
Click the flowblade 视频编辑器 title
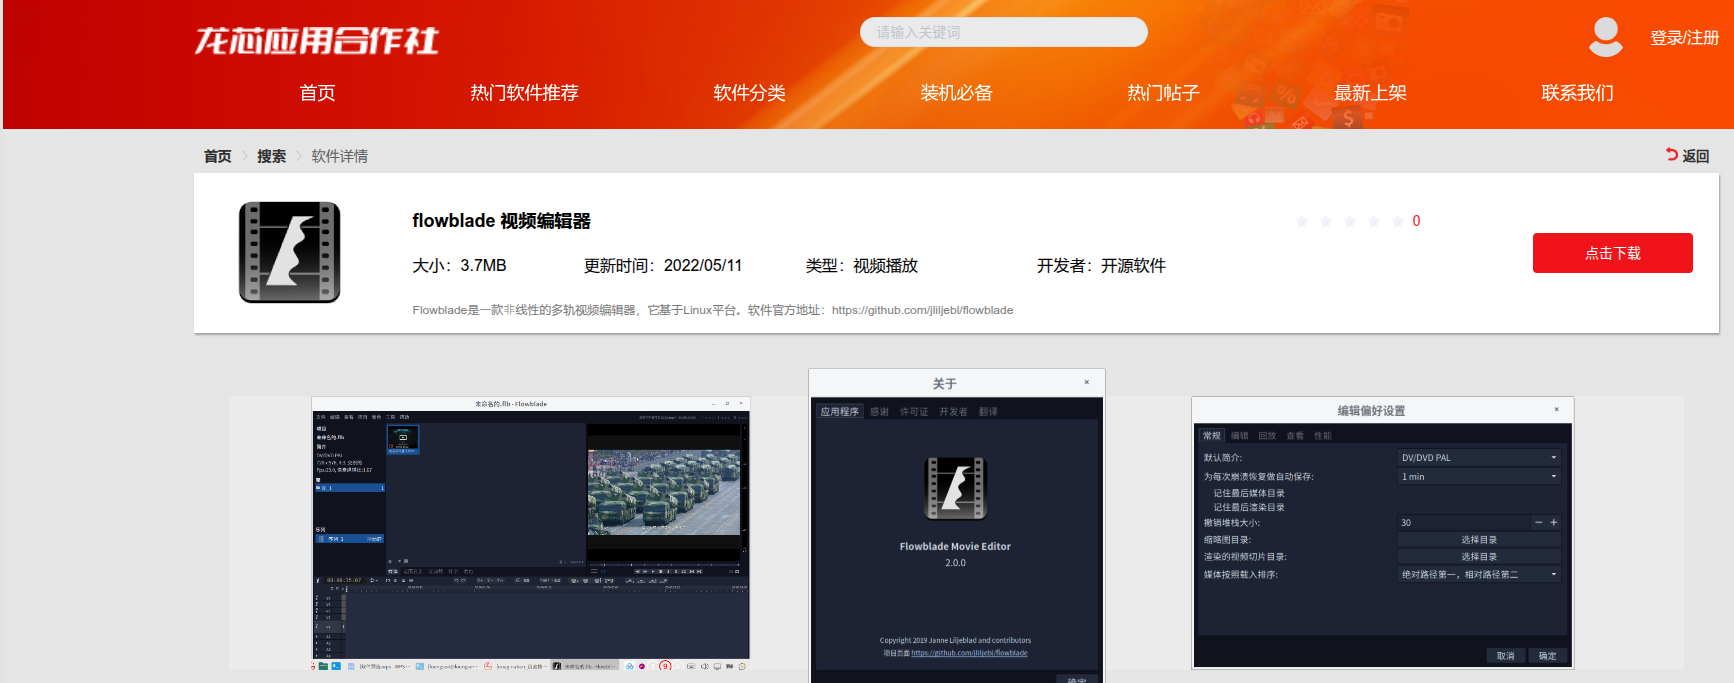click(502, 221)
